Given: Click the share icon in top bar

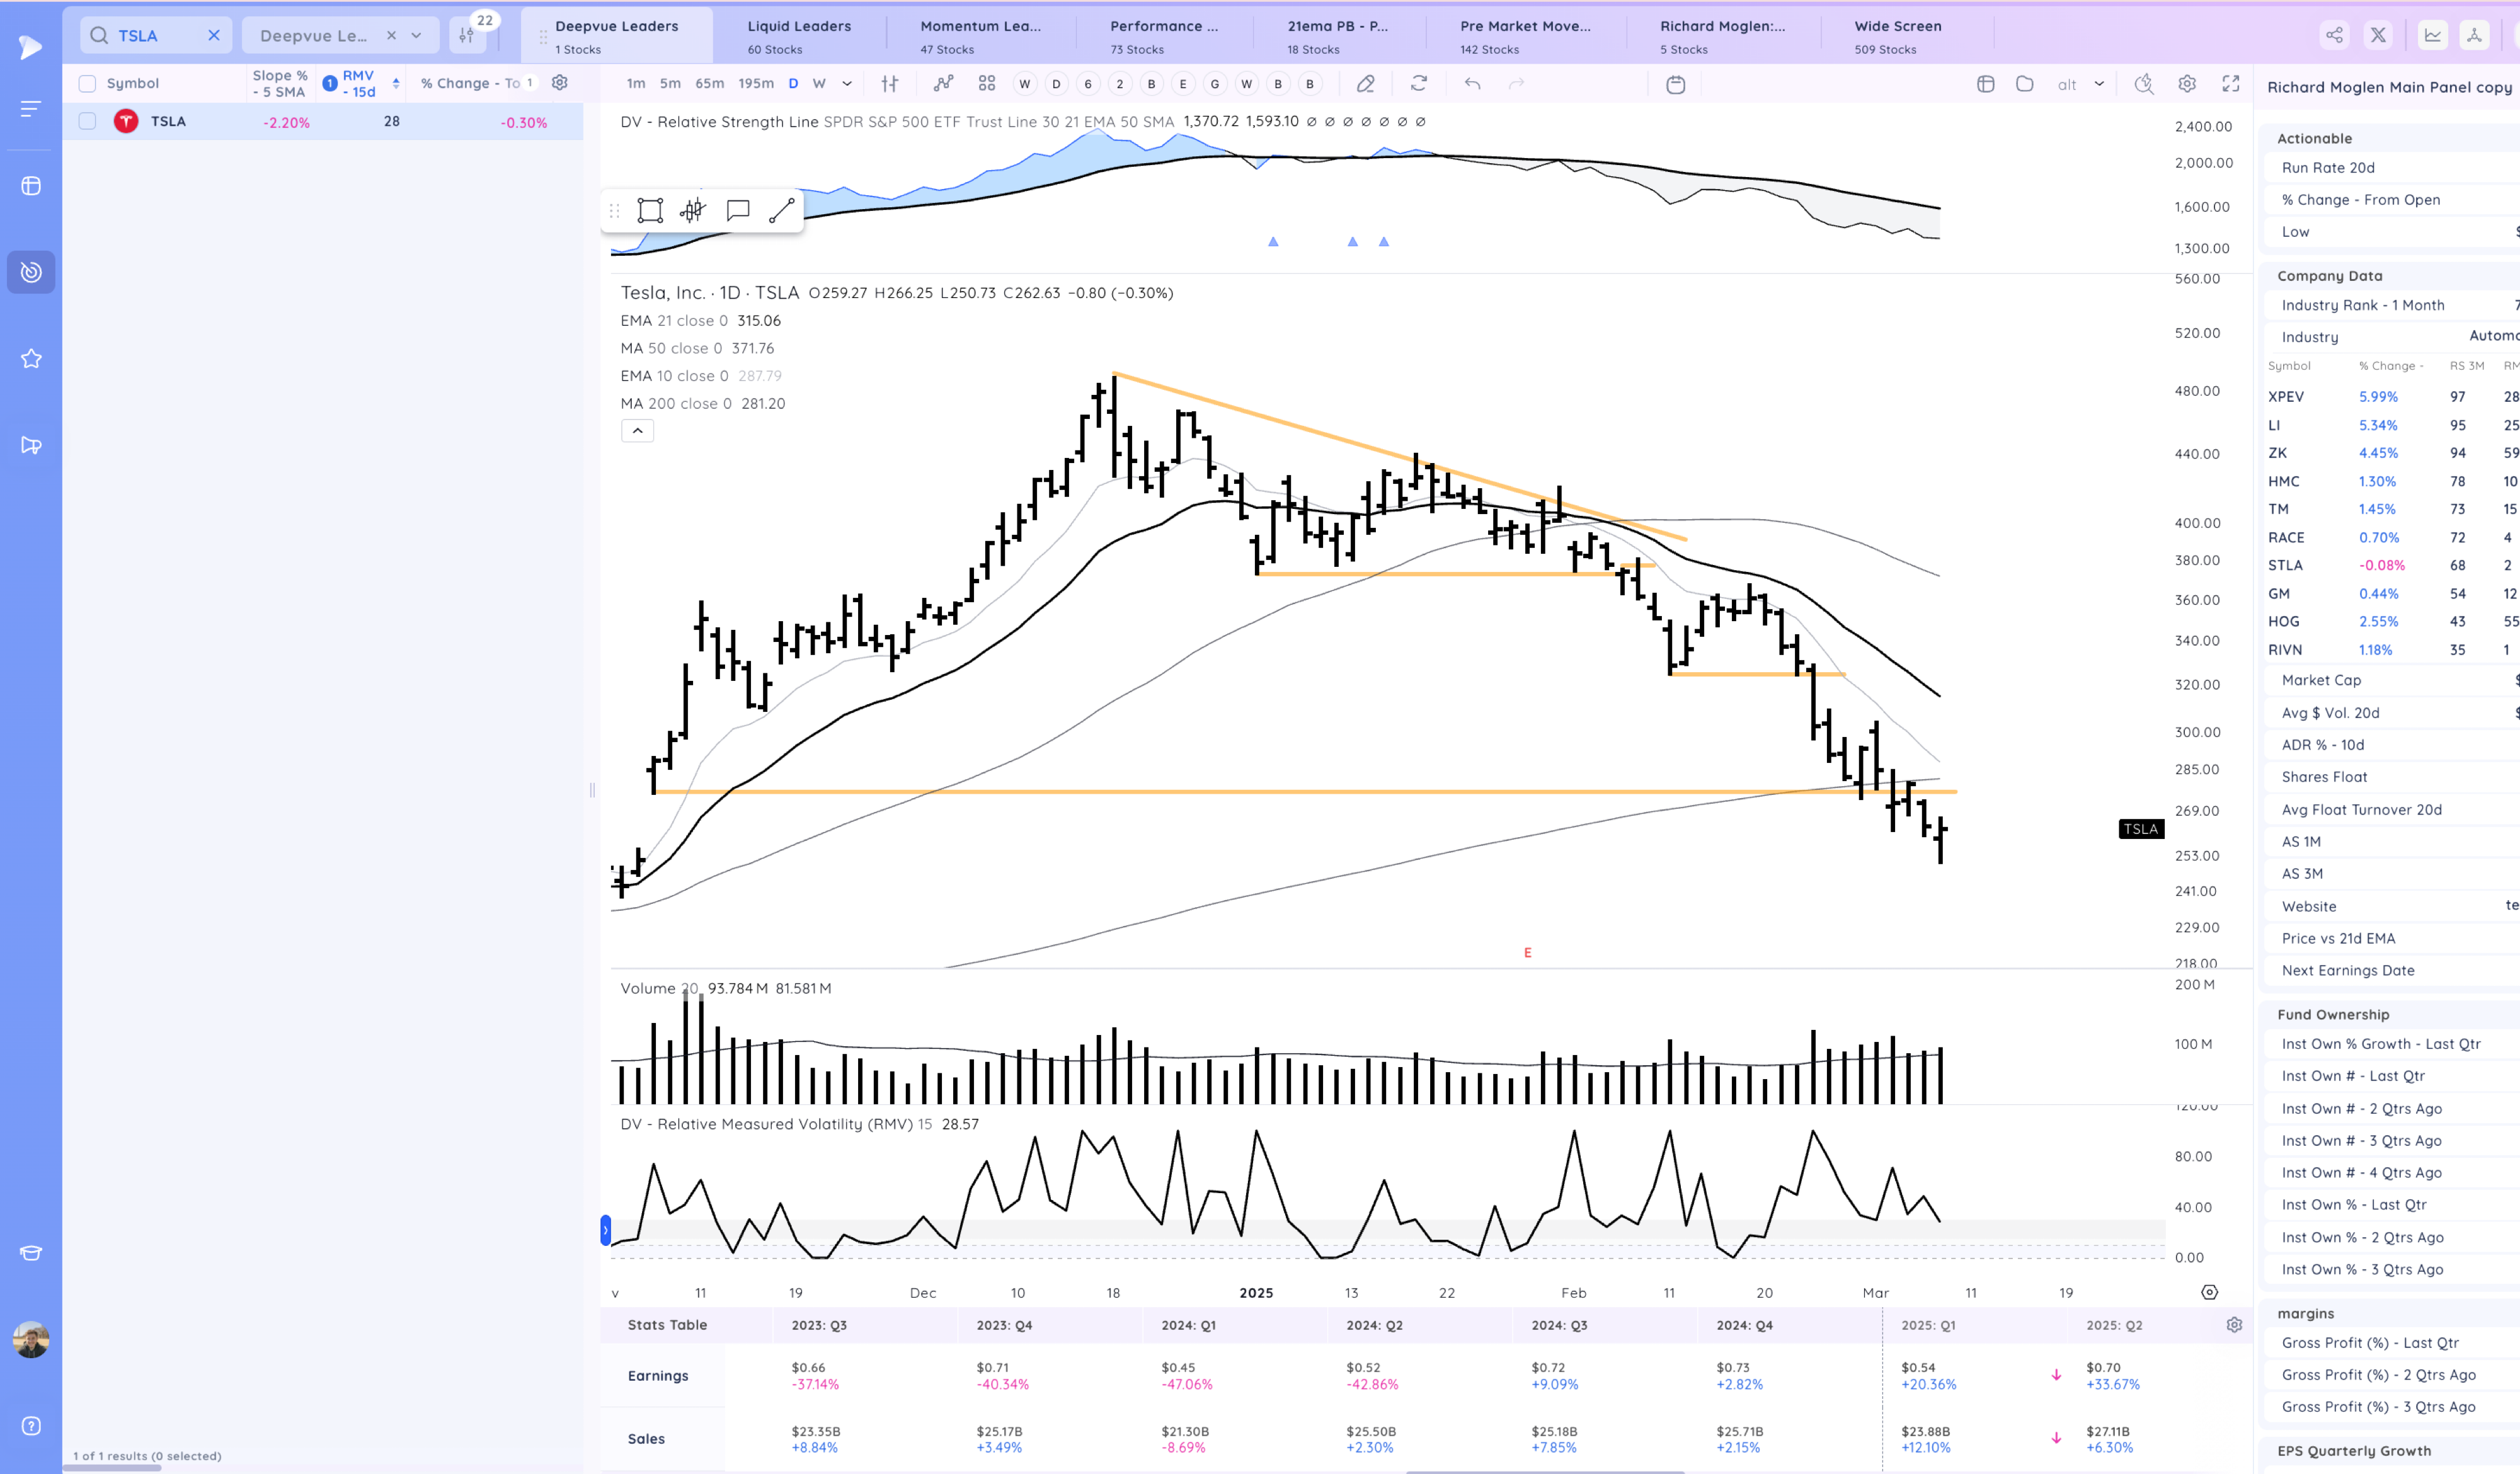Looking at the screenshot, I should pyautogui.click(x=2334, y=35).
